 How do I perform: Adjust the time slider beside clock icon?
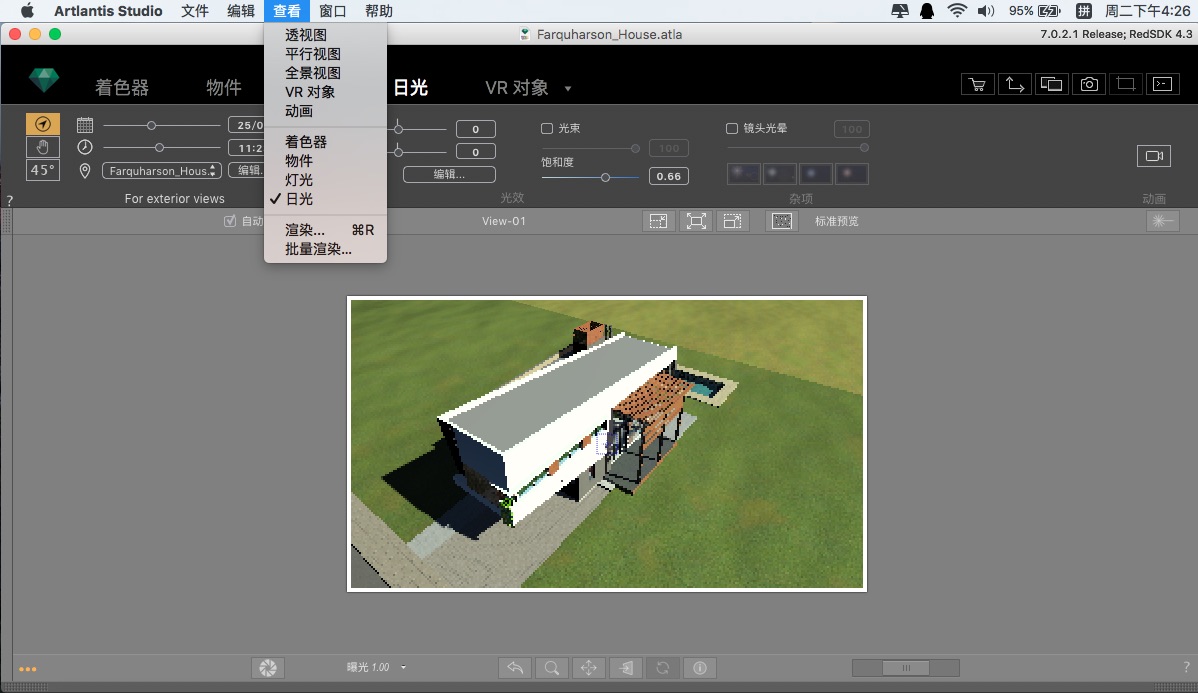(161, 147)
